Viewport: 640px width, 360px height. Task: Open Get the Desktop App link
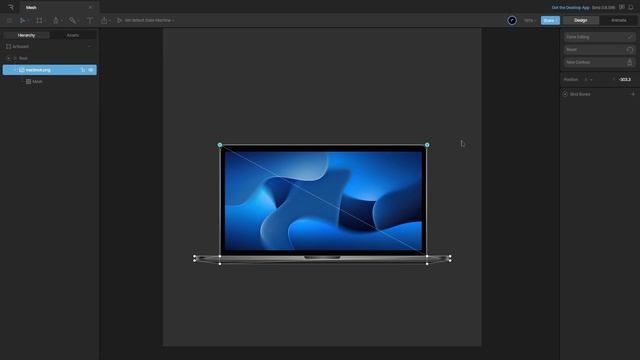click(x=570, y=7)
